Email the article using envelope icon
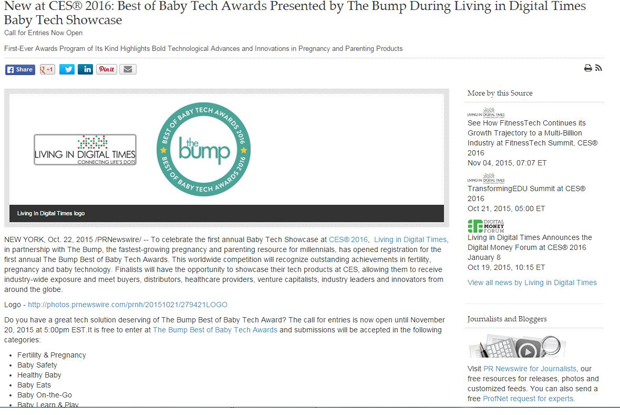 point(128,70)
